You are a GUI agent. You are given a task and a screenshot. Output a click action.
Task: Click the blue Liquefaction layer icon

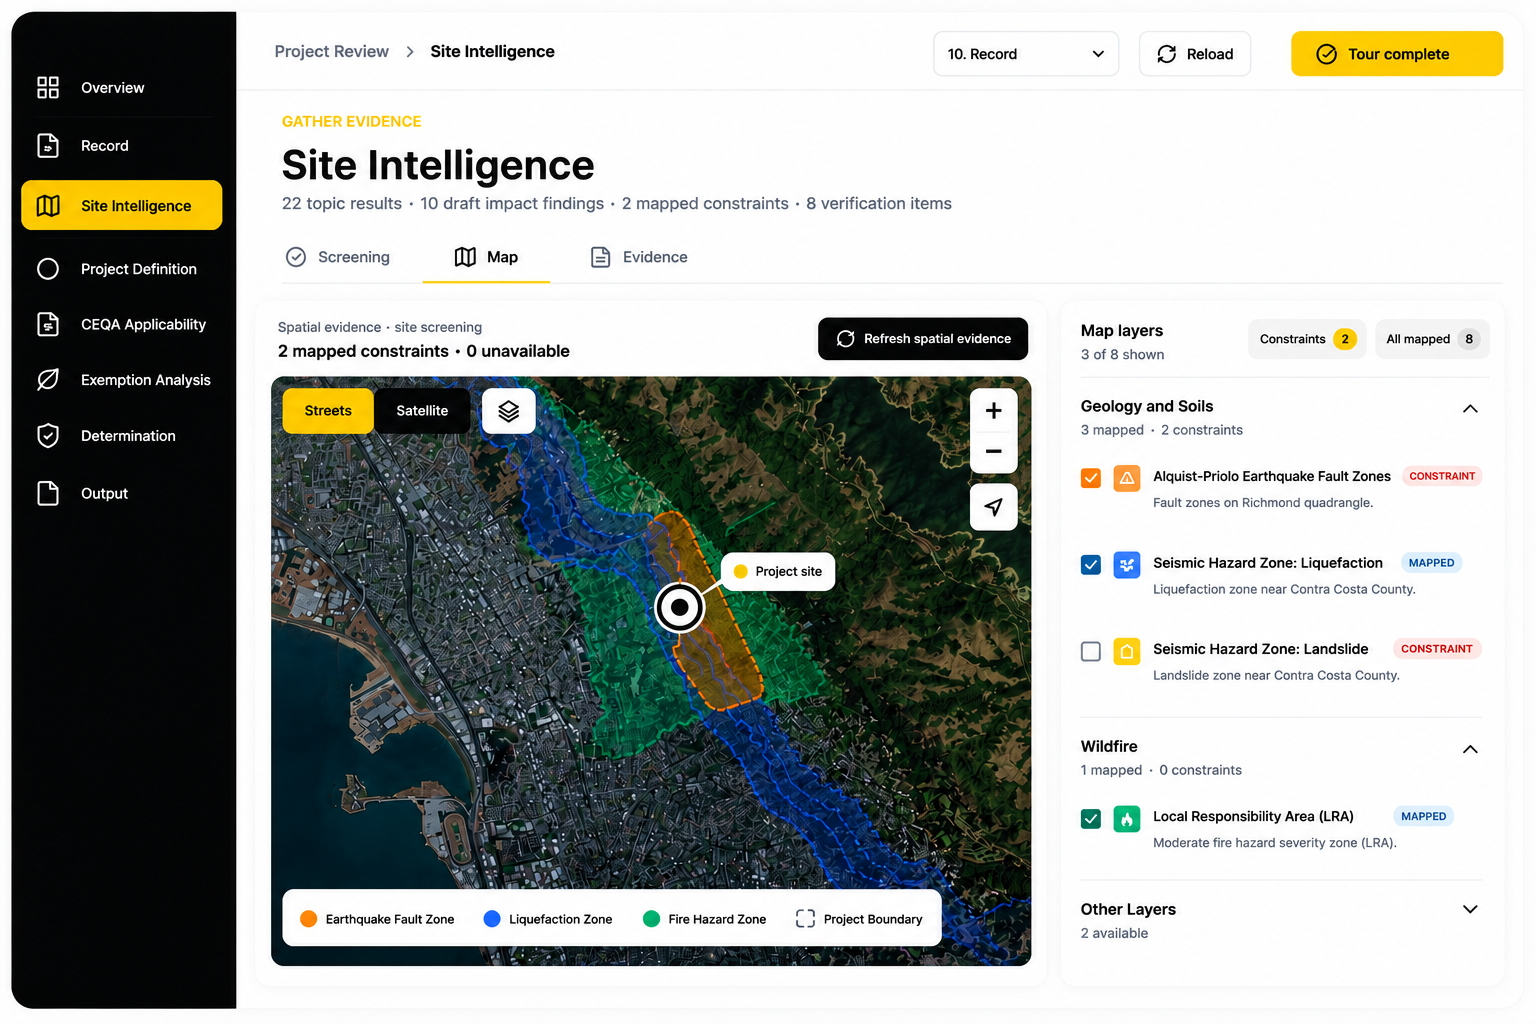(x=1127, y=565)
